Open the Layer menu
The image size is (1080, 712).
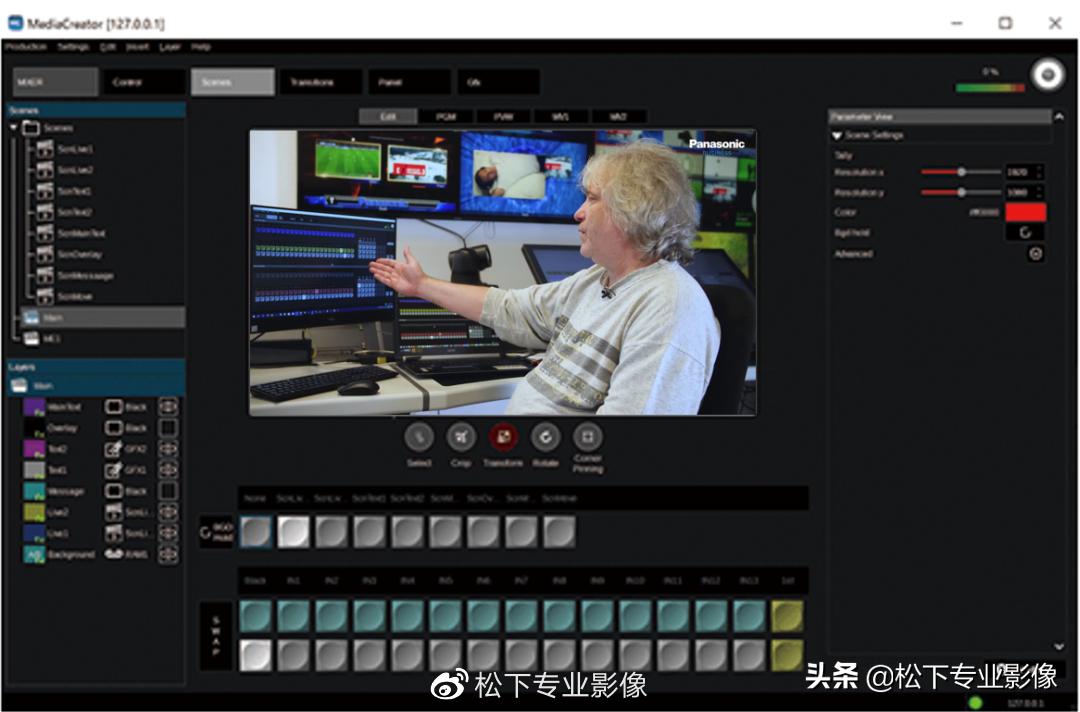169,47
